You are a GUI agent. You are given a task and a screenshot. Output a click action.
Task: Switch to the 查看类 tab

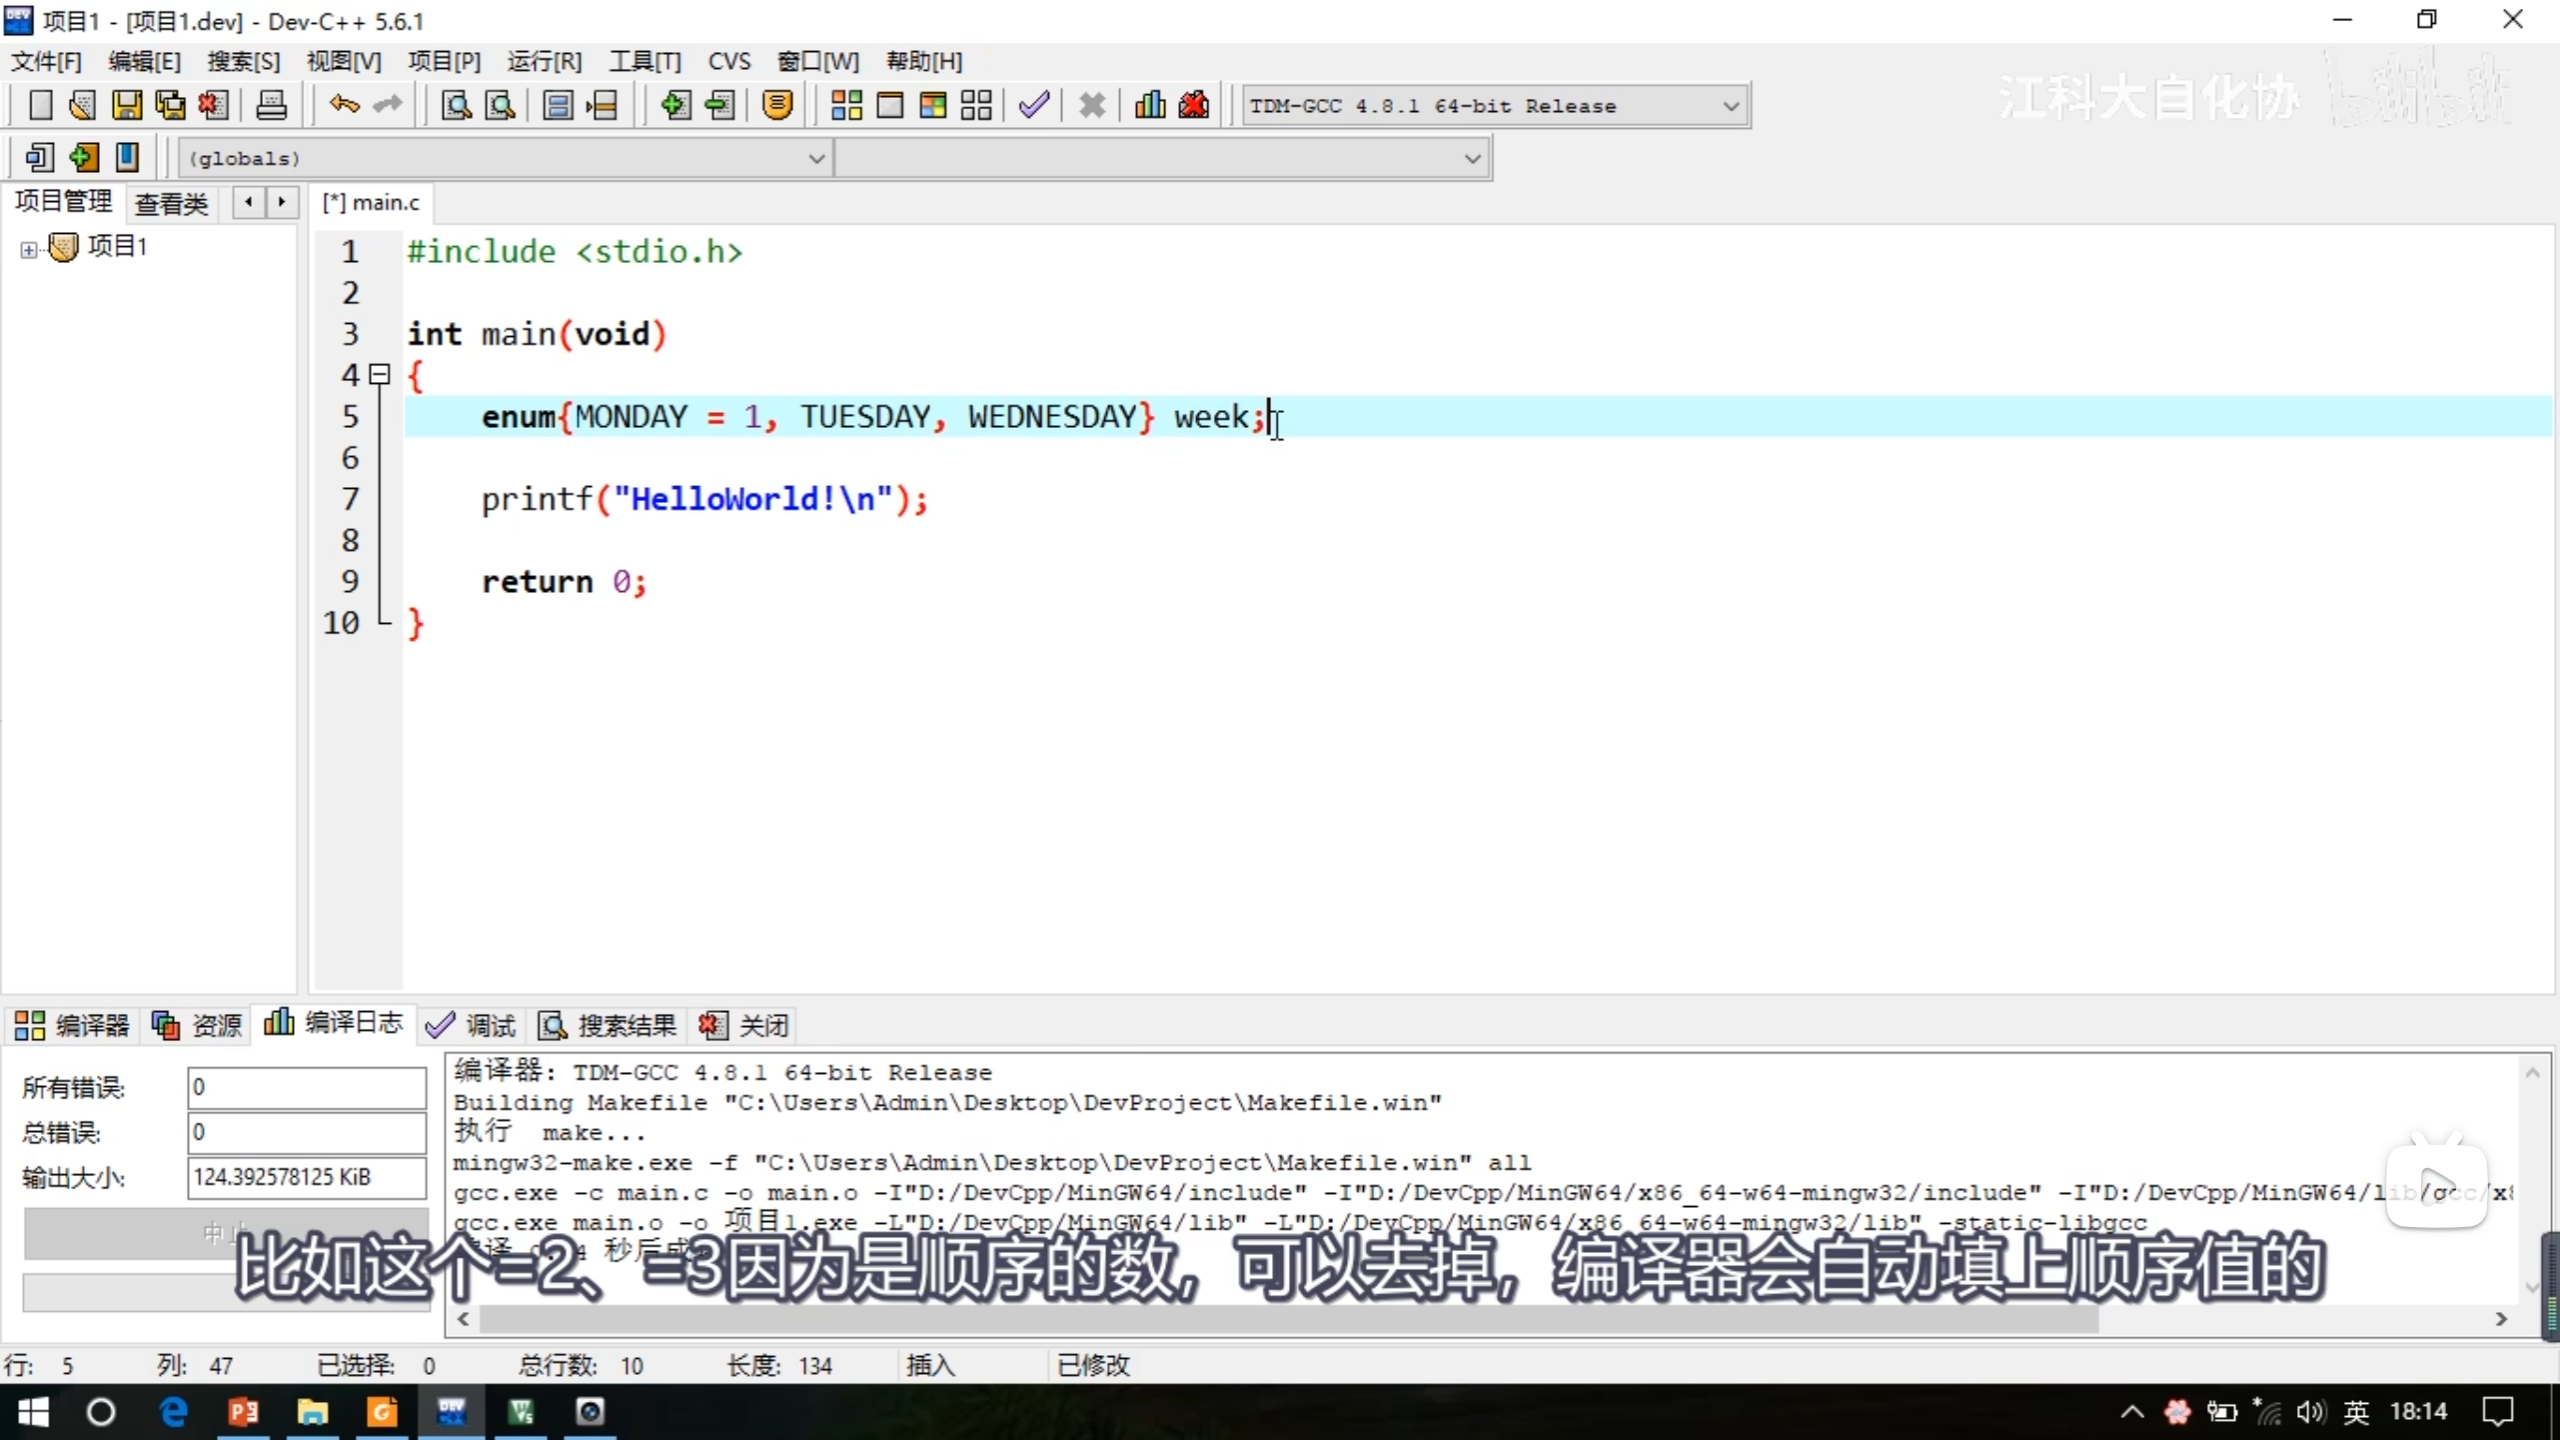click(171, 204)
